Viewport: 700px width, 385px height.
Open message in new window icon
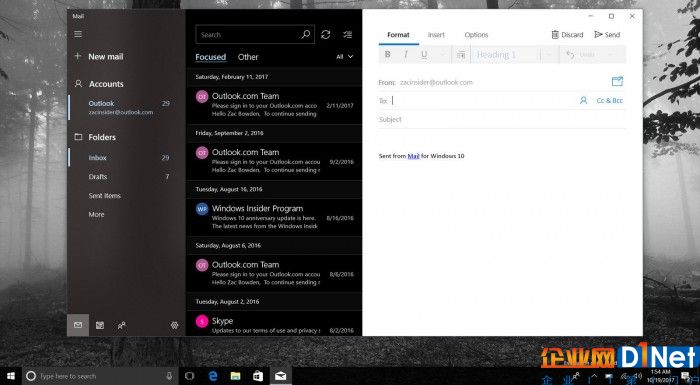click(x=617, y=81)
